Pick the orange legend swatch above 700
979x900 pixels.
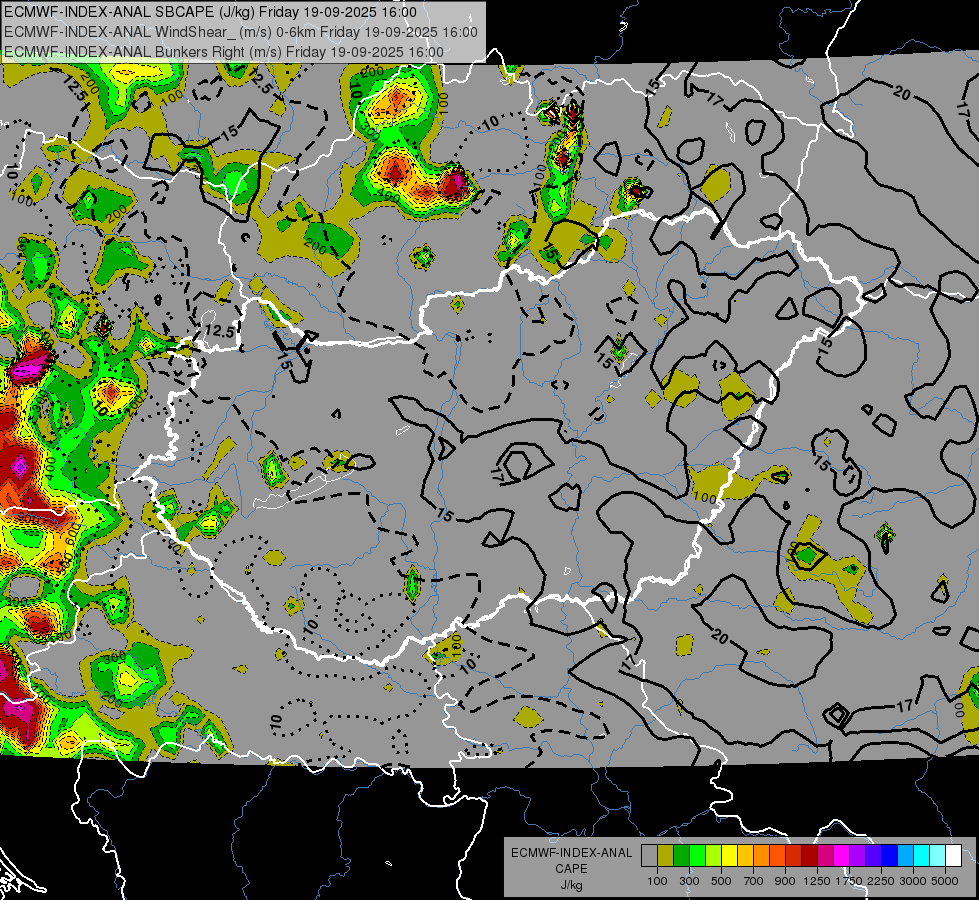click(762, 856)
